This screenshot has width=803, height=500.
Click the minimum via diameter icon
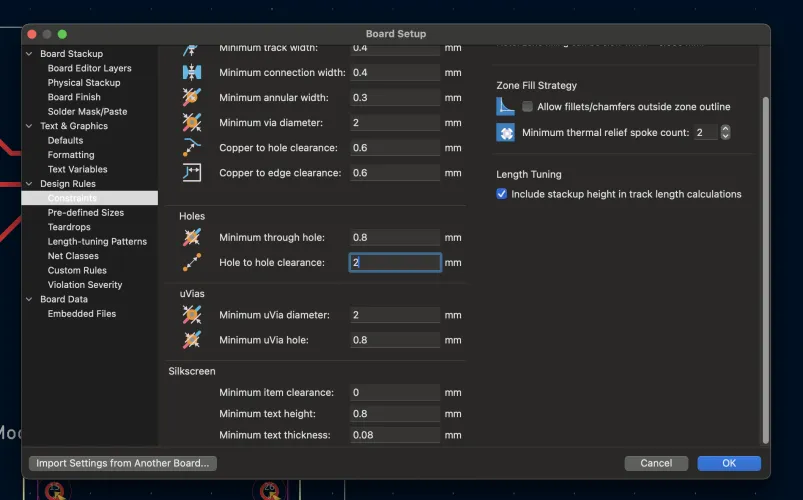point(192,122)
